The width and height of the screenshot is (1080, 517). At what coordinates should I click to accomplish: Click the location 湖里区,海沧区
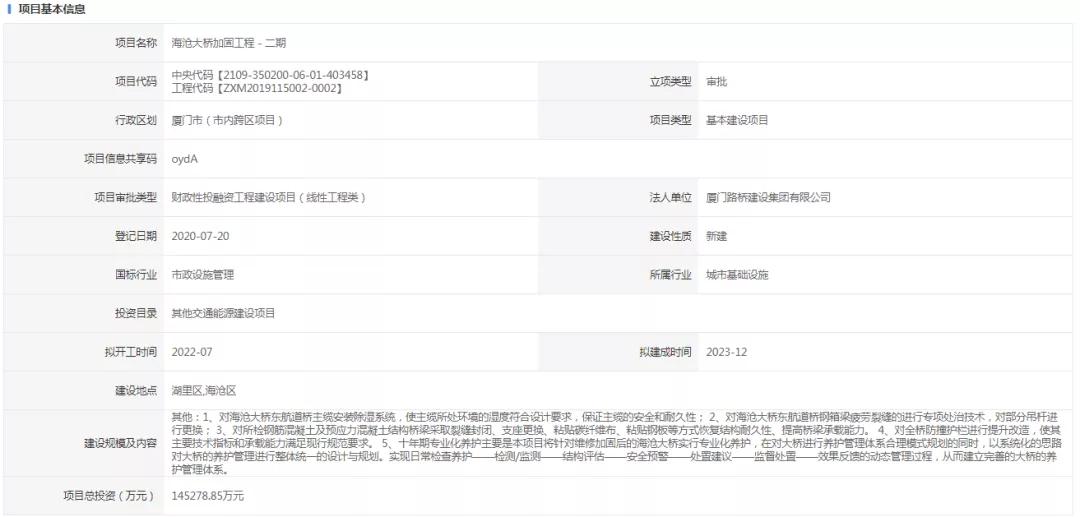point(204,390)
